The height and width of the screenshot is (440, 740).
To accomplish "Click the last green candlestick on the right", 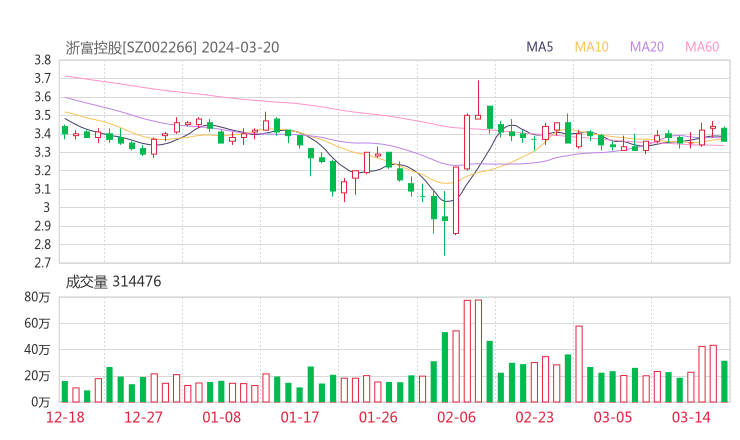I will click(724, 135).
